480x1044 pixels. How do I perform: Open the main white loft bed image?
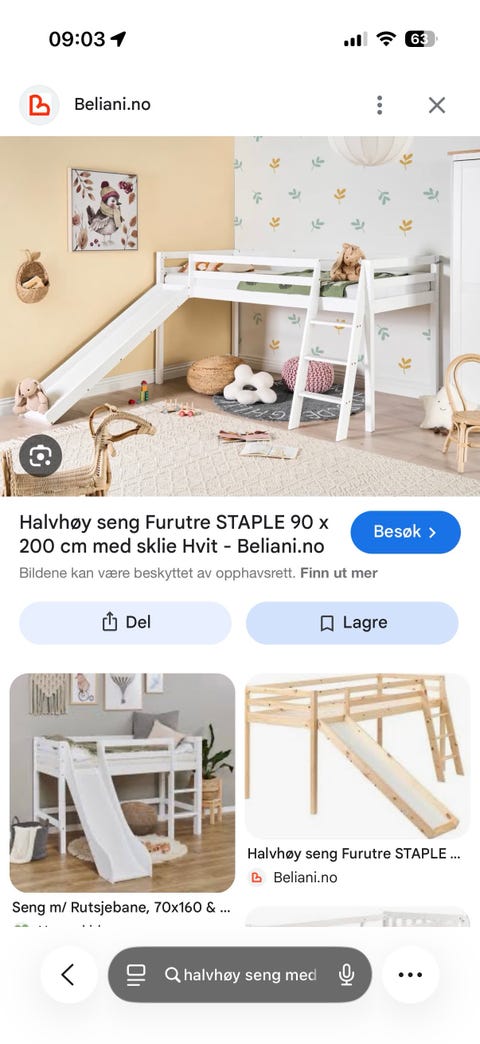[x=240, y=316]
